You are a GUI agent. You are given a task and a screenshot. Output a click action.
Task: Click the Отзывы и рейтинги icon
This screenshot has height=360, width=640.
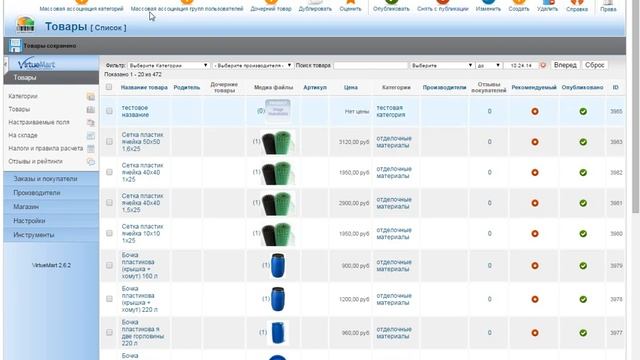tap(91, 162)
